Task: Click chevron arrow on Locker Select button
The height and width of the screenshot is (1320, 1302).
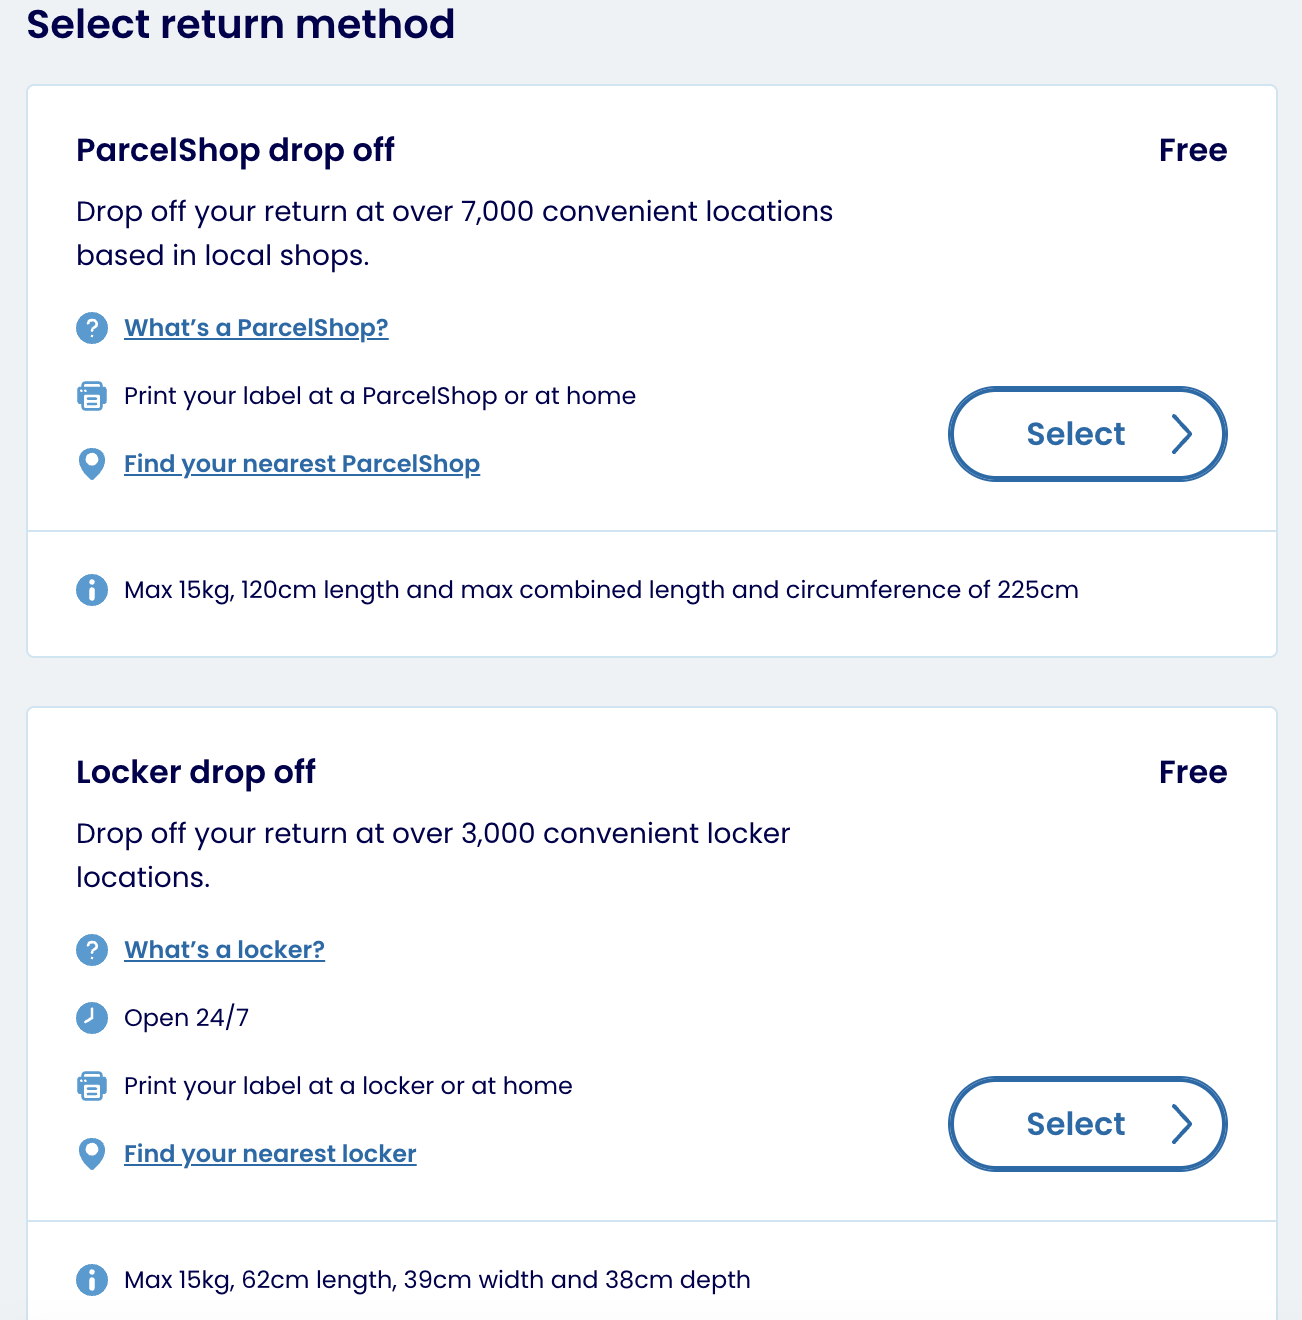Action: pos(1182,1124)
